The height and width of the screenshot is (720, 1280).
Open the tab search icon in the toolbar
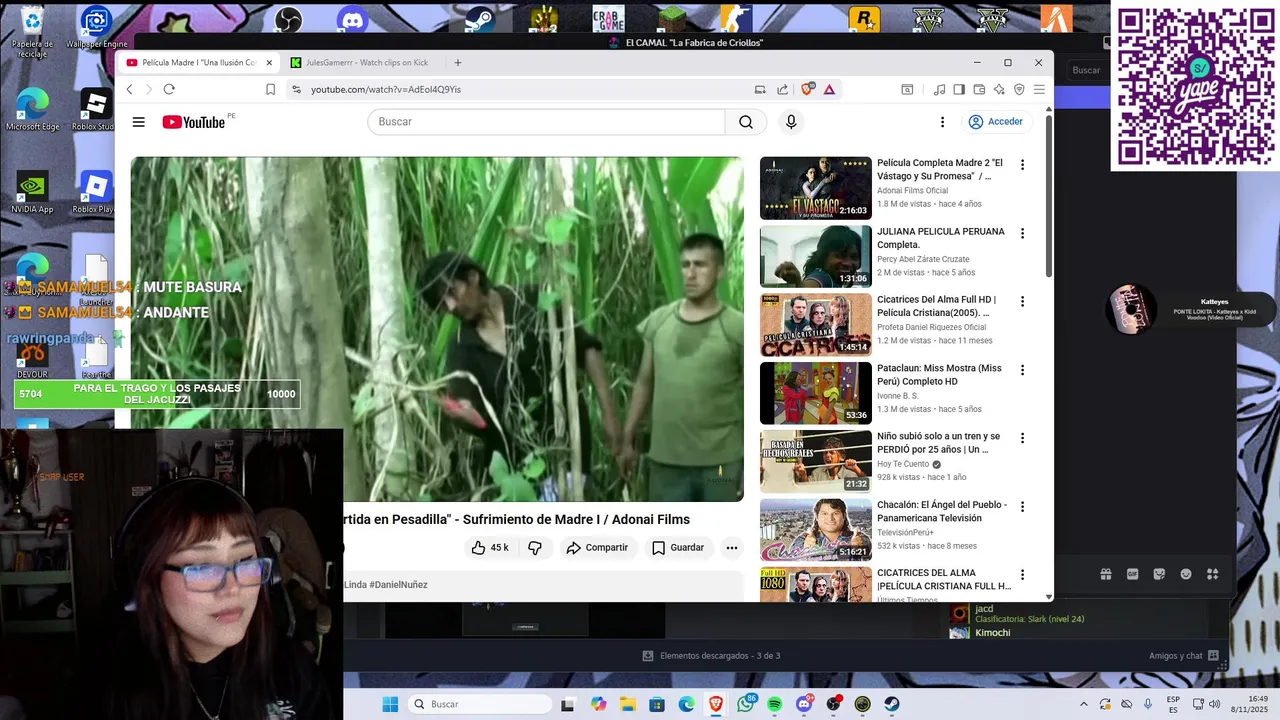coord(907,89)
